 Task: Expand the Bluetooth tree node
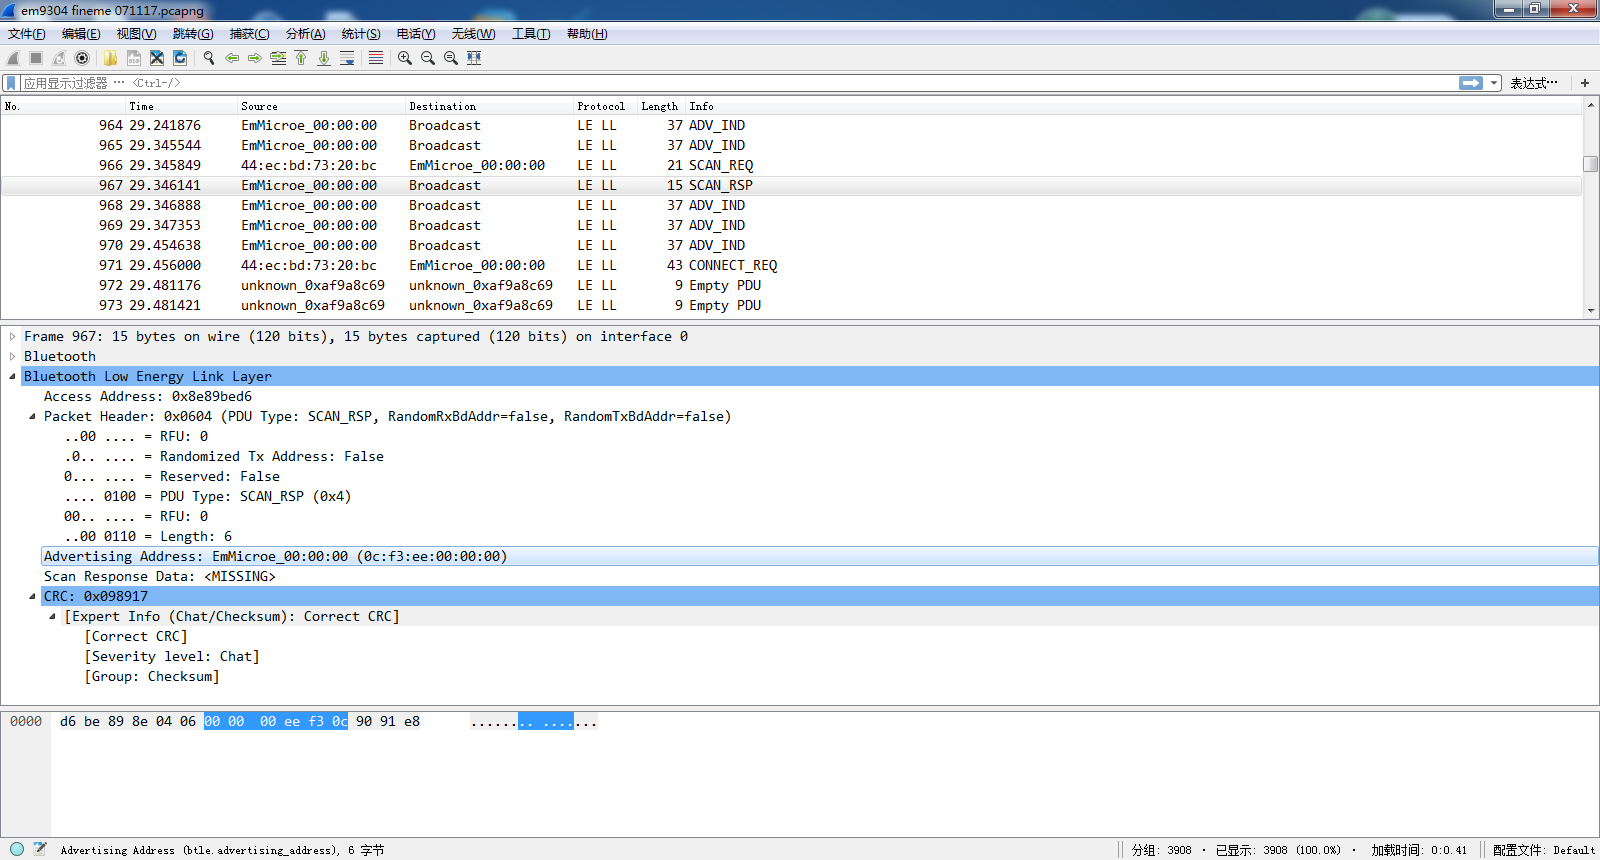click(12, 356)
